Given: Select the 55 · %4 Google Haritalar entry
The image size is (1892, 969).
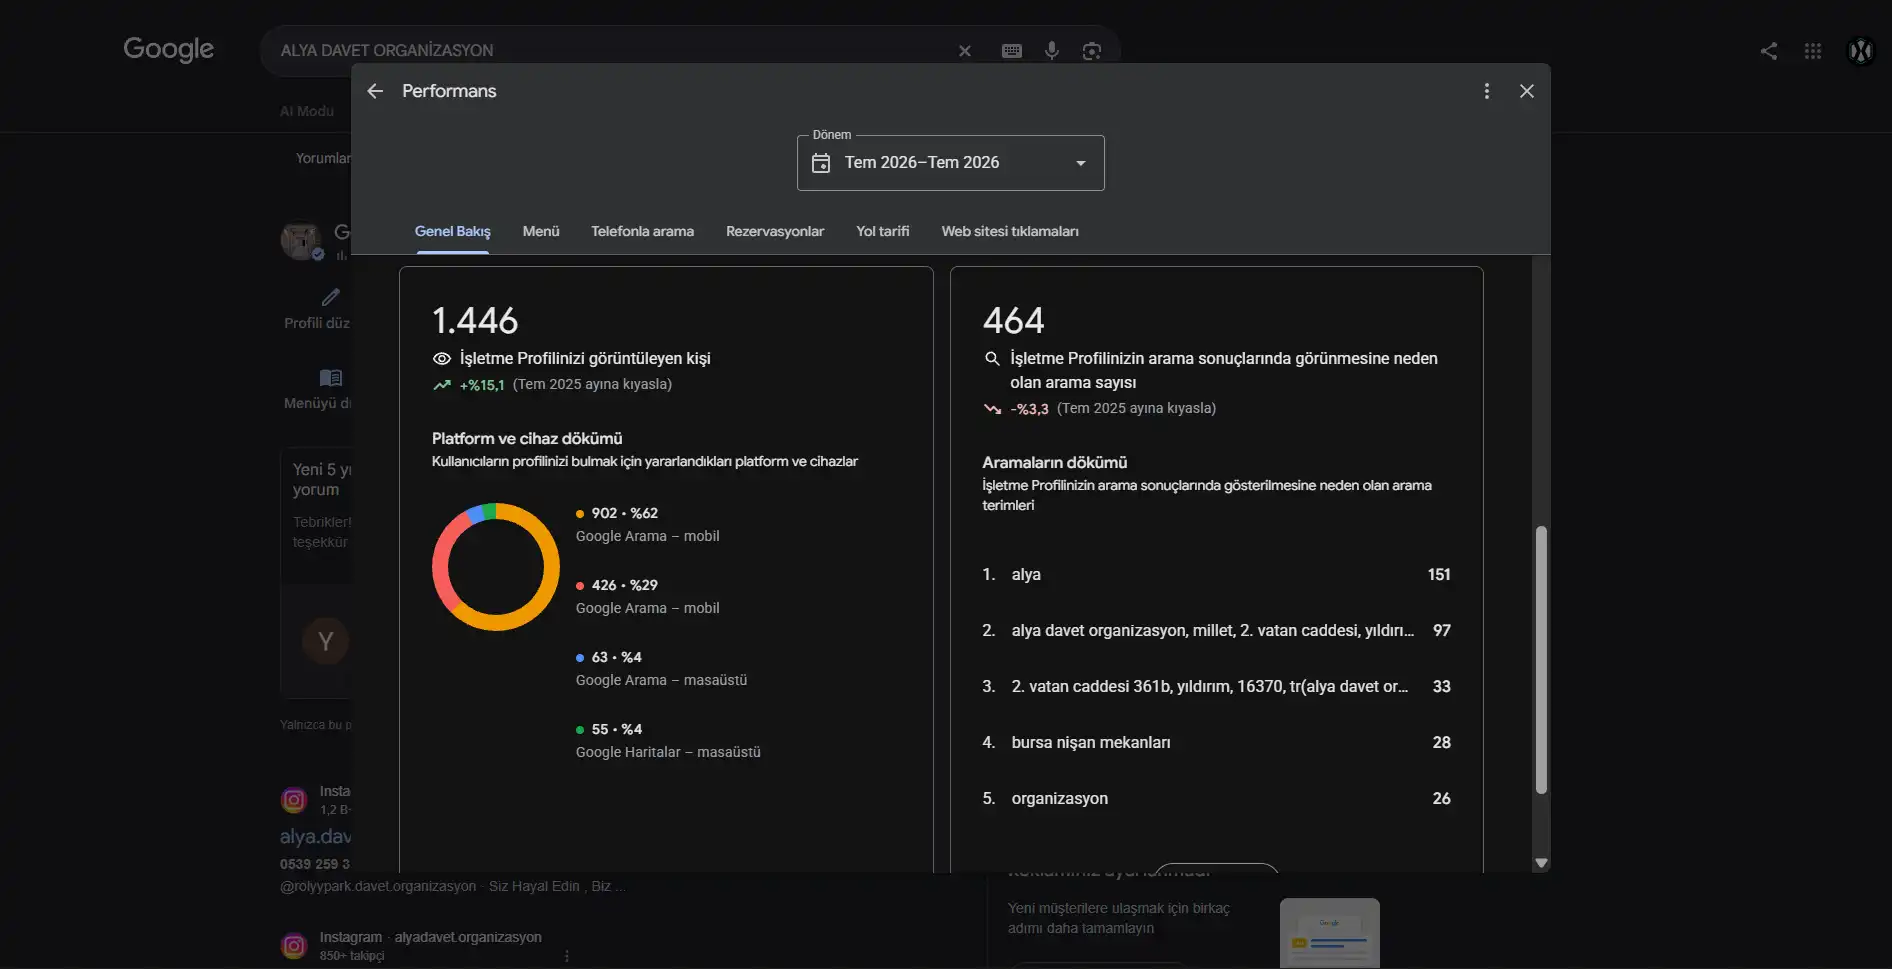Looking at the screenshot, I should pyautogui.click(x=668, y=740).
